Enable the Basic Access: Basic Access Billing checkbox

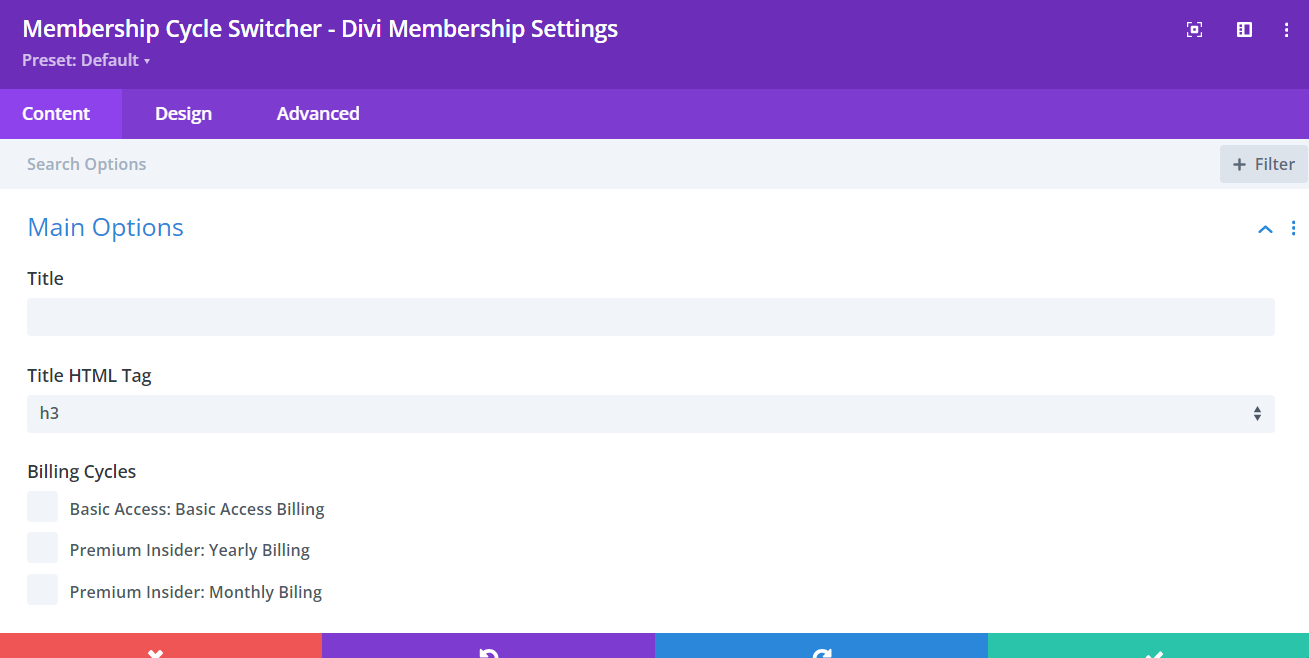[x=41, y=506]
